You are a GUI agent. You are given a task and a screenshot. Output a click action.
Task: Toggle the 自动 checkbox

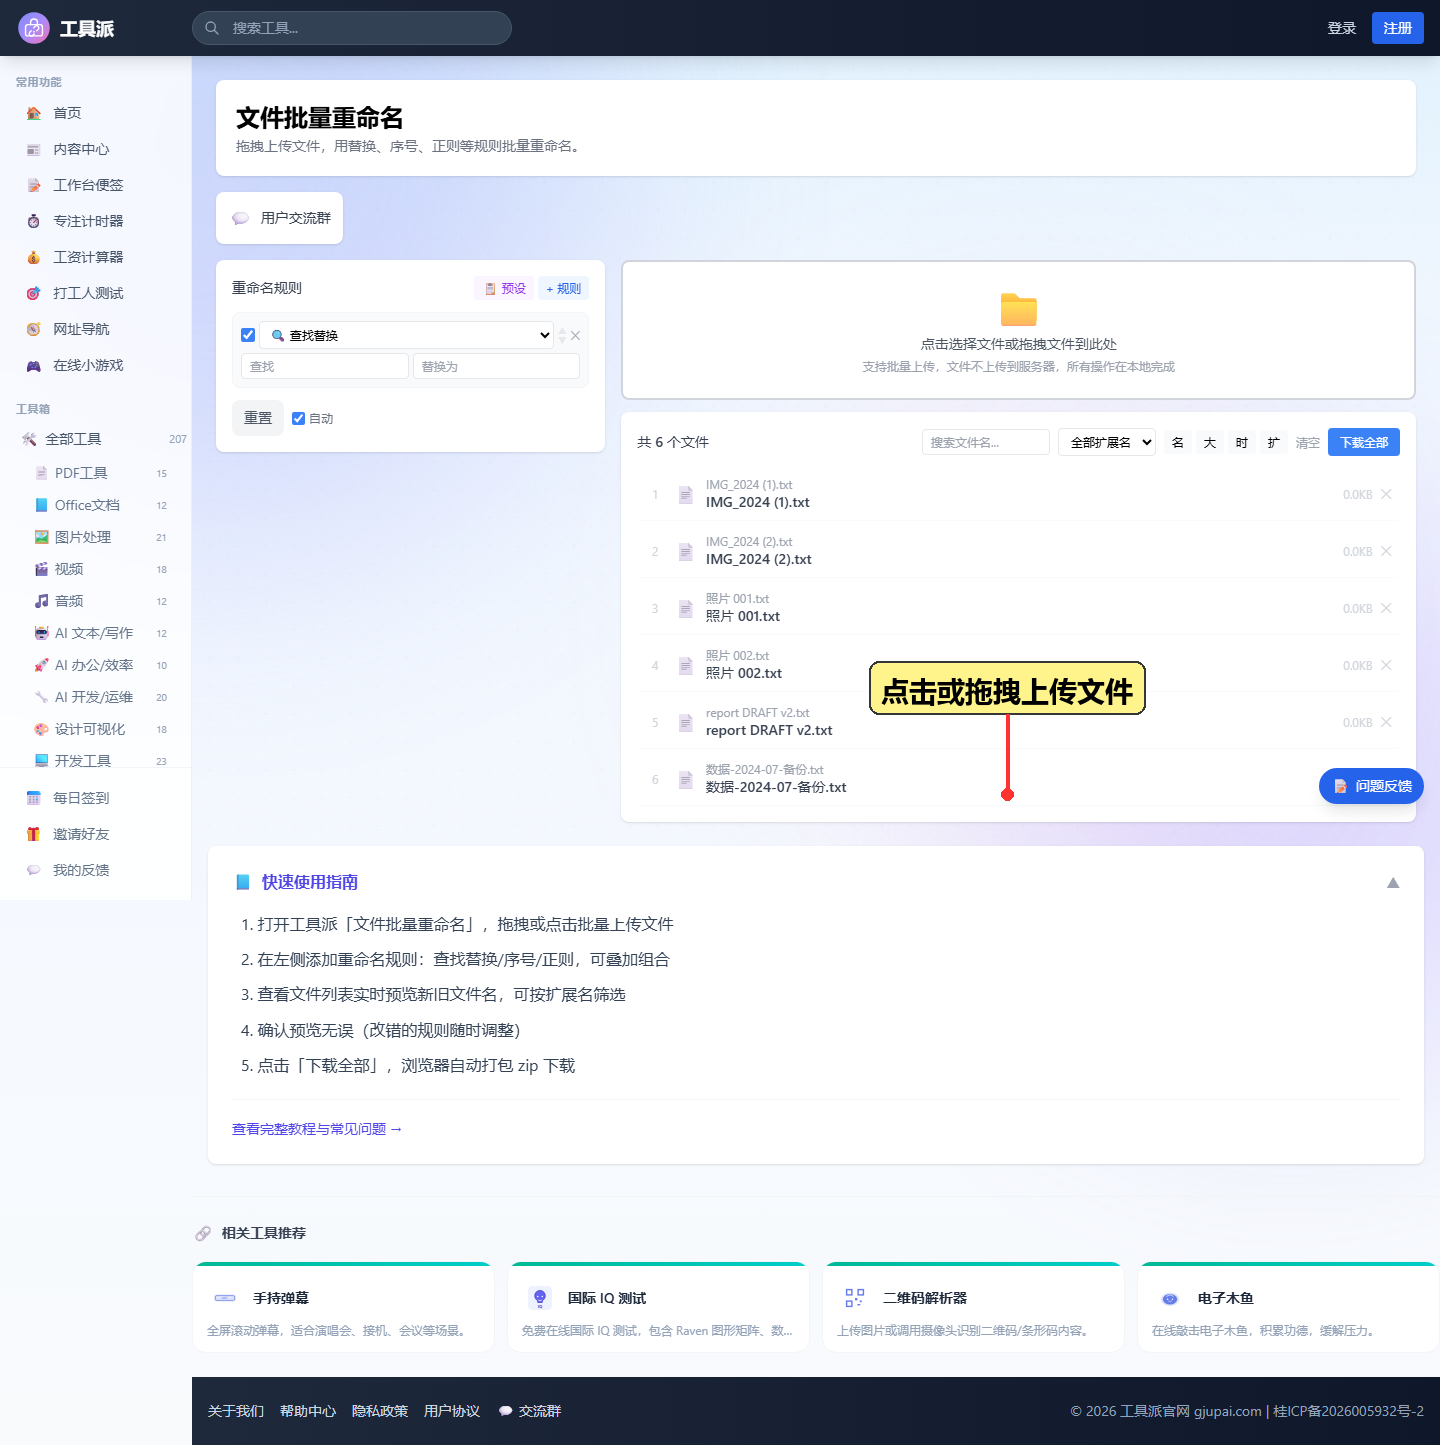pyautogui.click(x=298, y=418)
